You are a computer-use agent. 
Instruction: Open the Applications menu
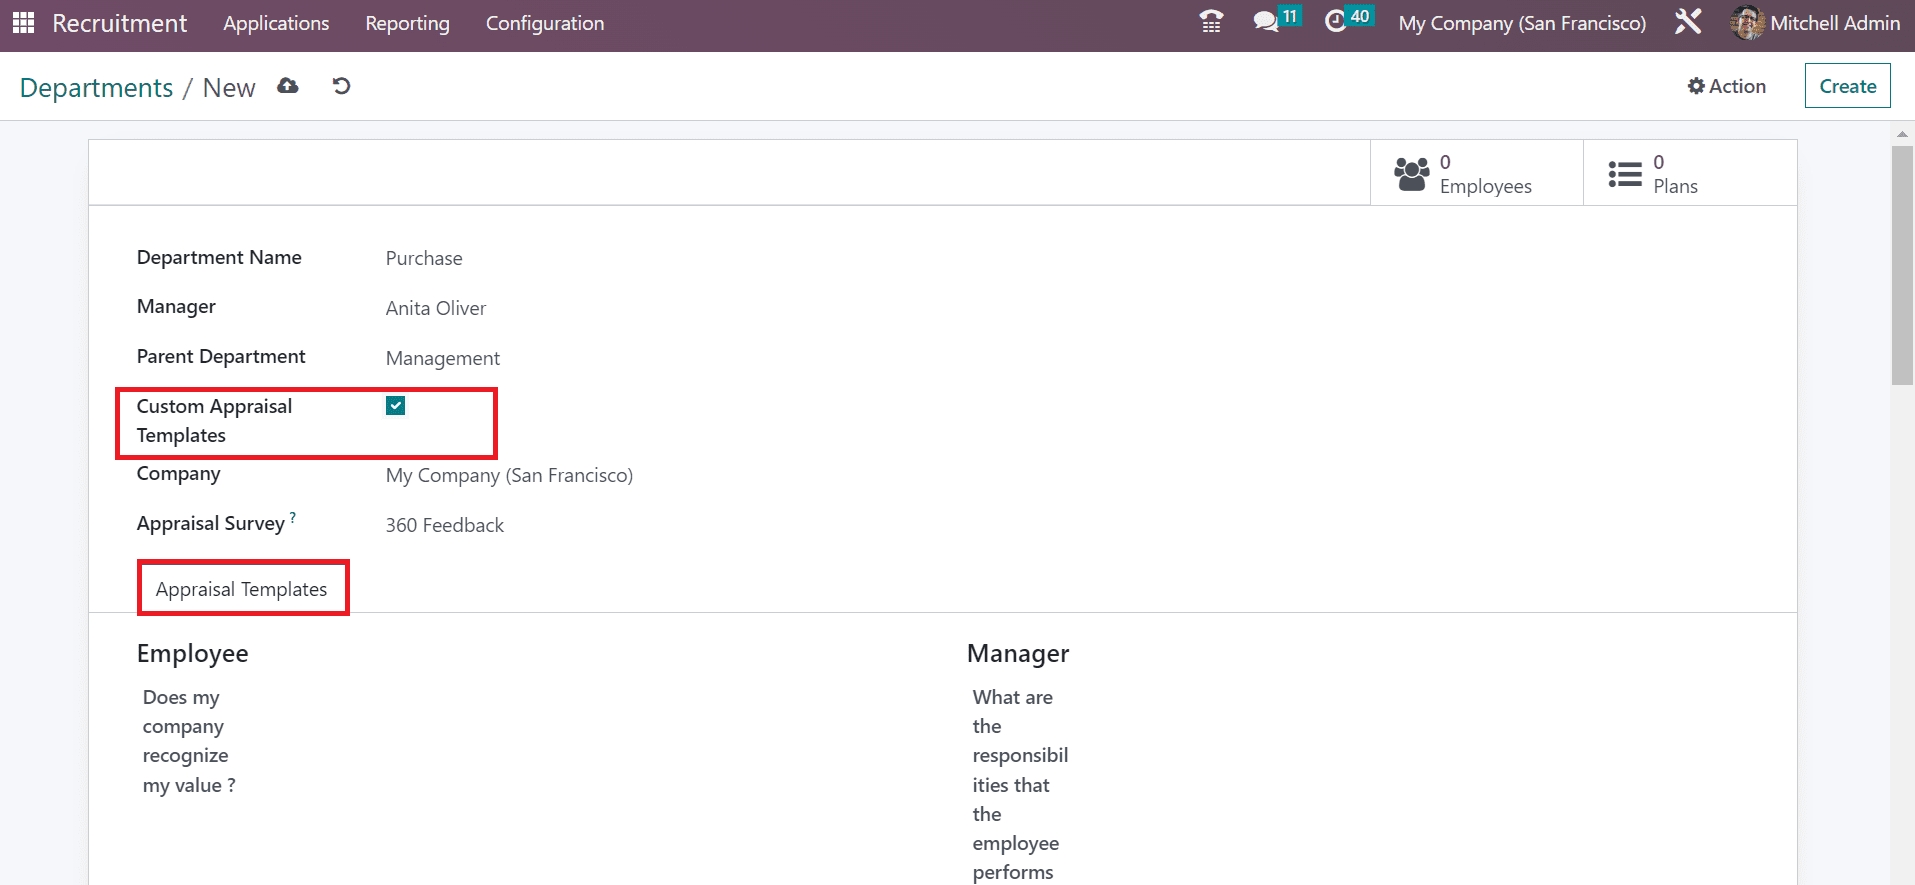pyautogui.click(x=276, y=23)
